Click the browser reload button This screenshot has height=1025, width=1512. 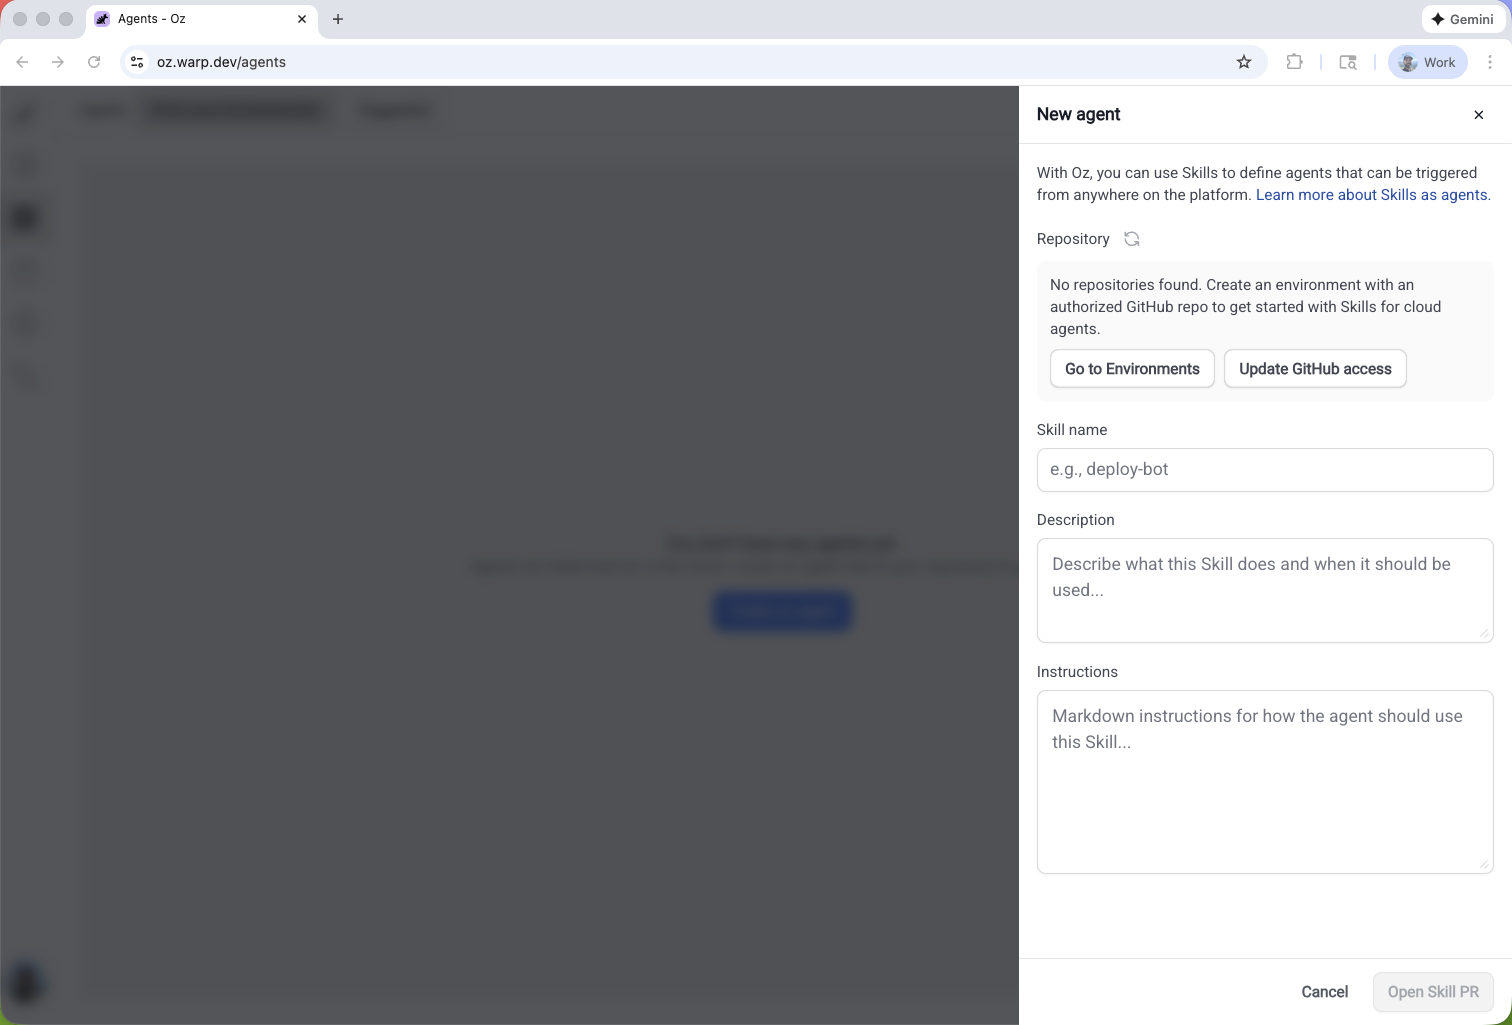(94, 62)
